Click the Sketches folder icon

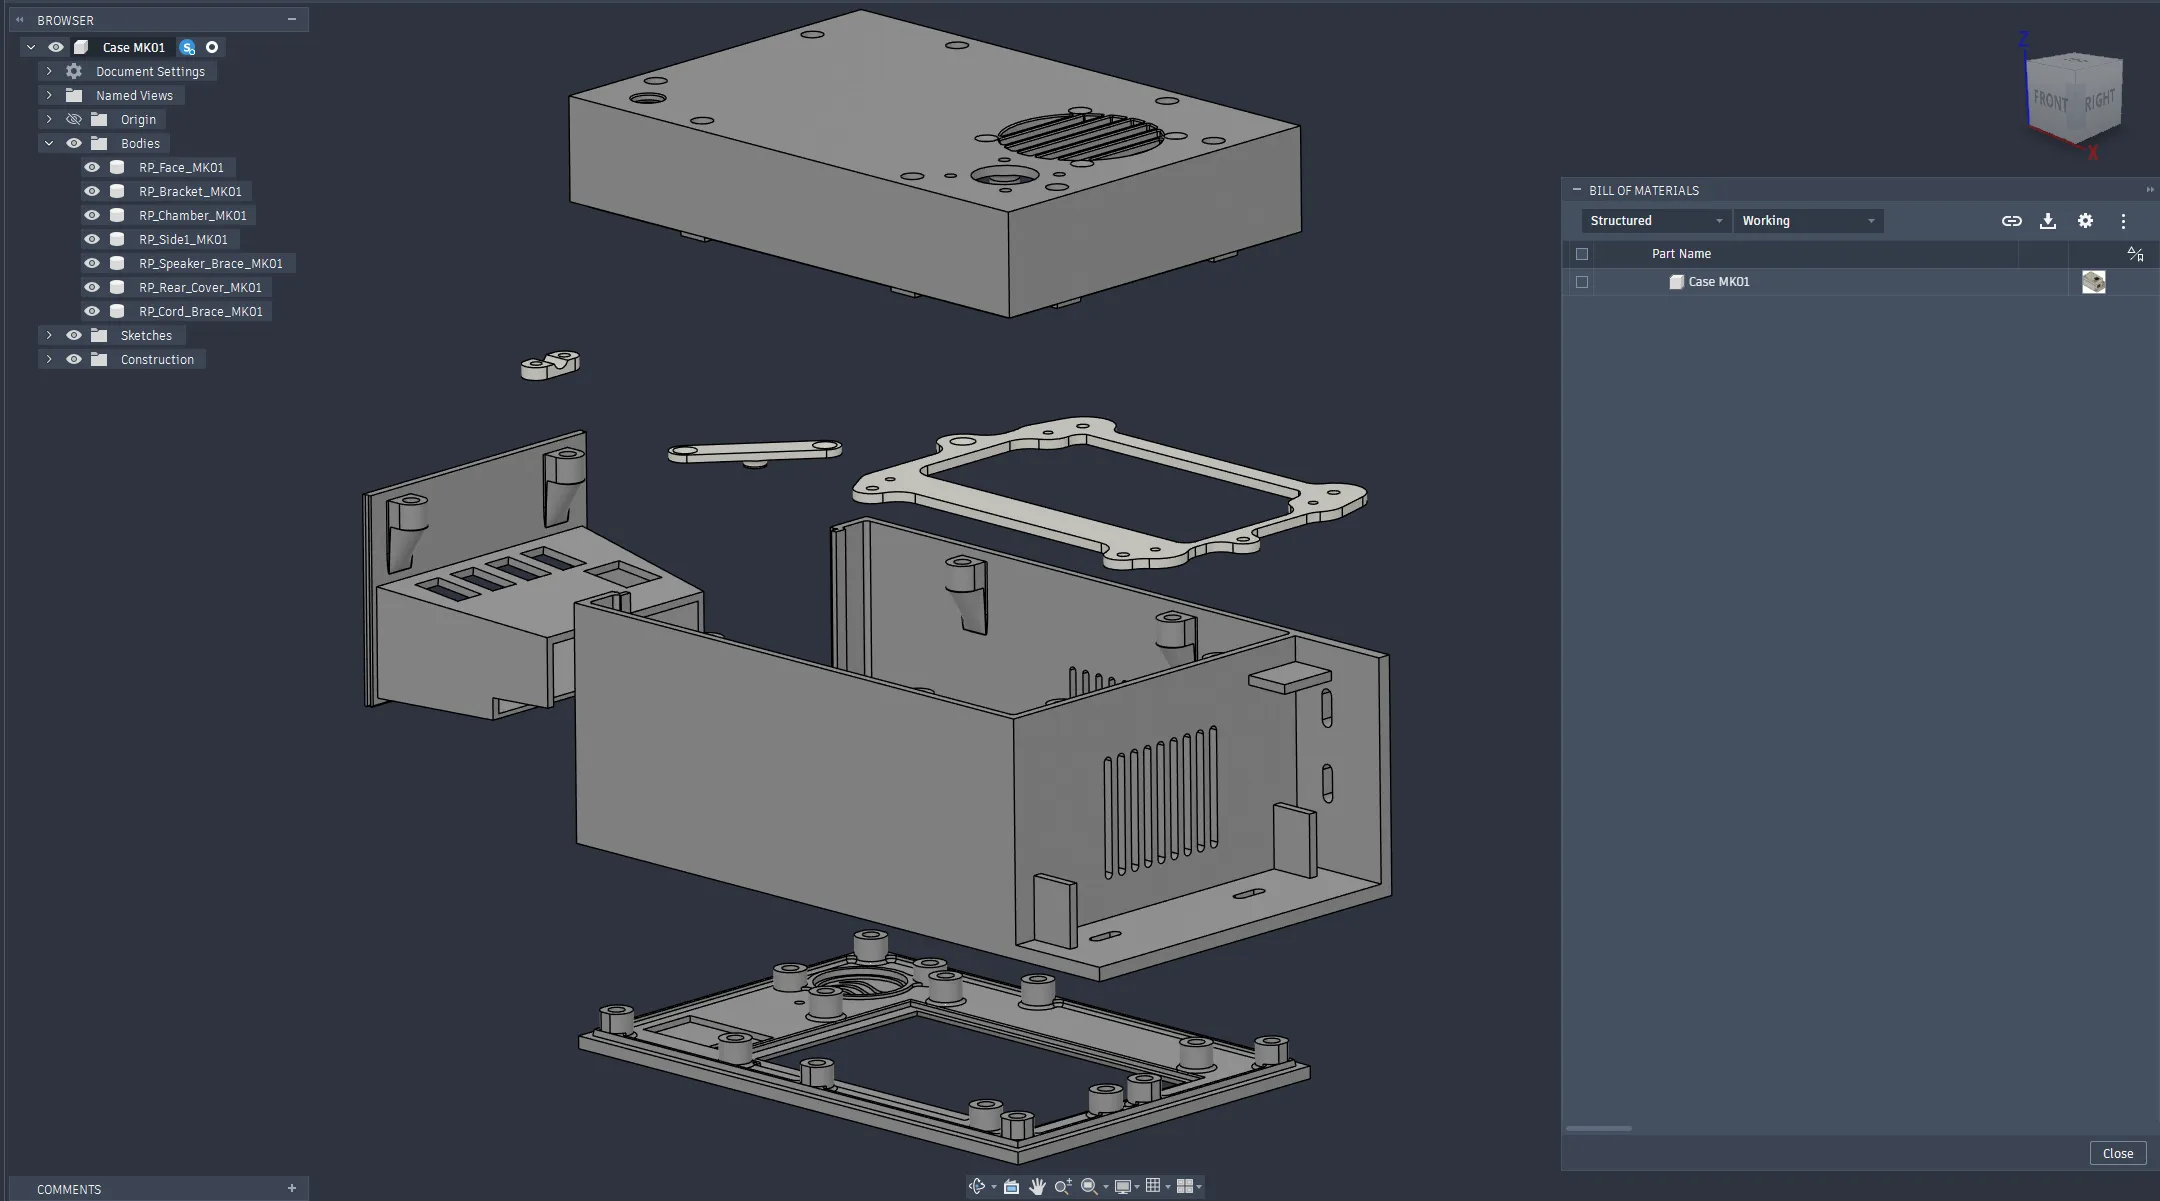click(x=99, y=335)
